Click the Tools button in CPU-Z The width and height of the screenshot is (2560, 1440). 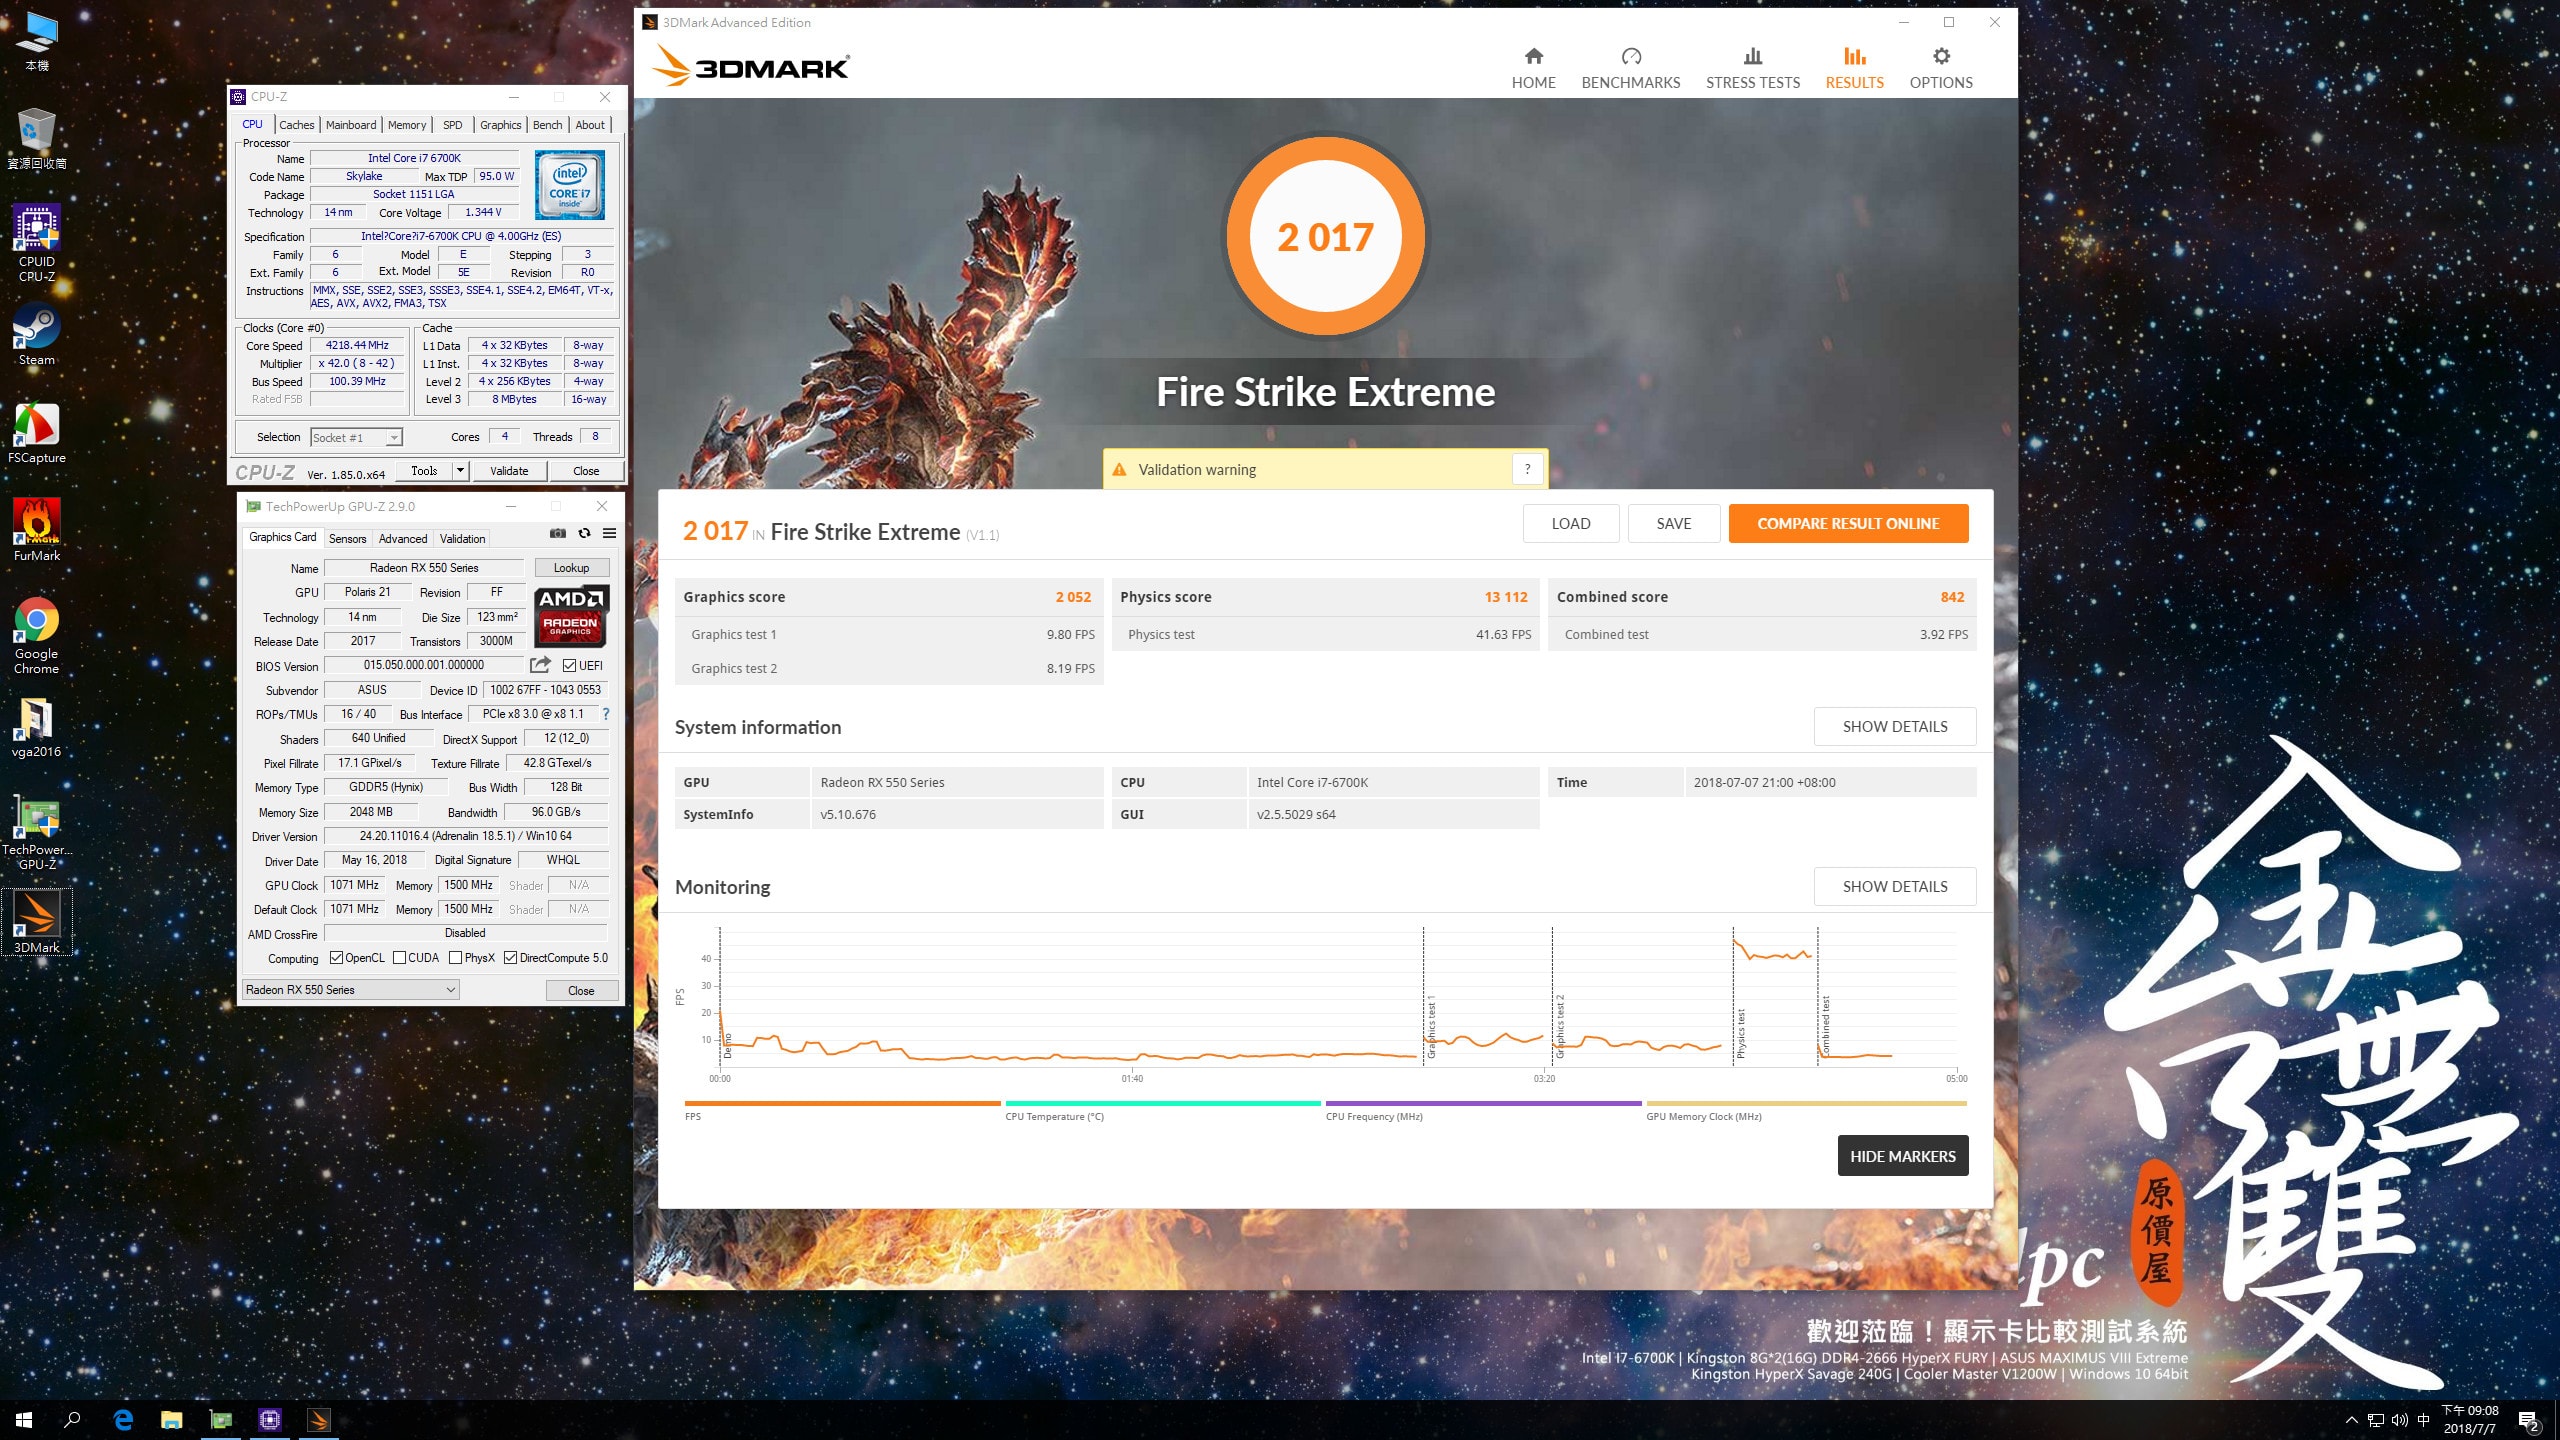[x=424, y=471]
